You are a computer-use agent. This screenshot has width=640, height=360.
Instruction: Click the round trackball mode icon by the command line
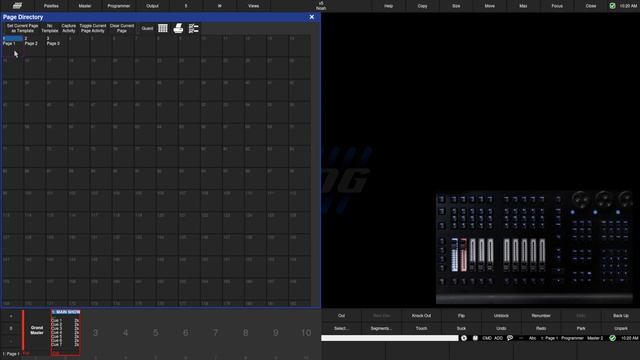click(x=464, y=338)
